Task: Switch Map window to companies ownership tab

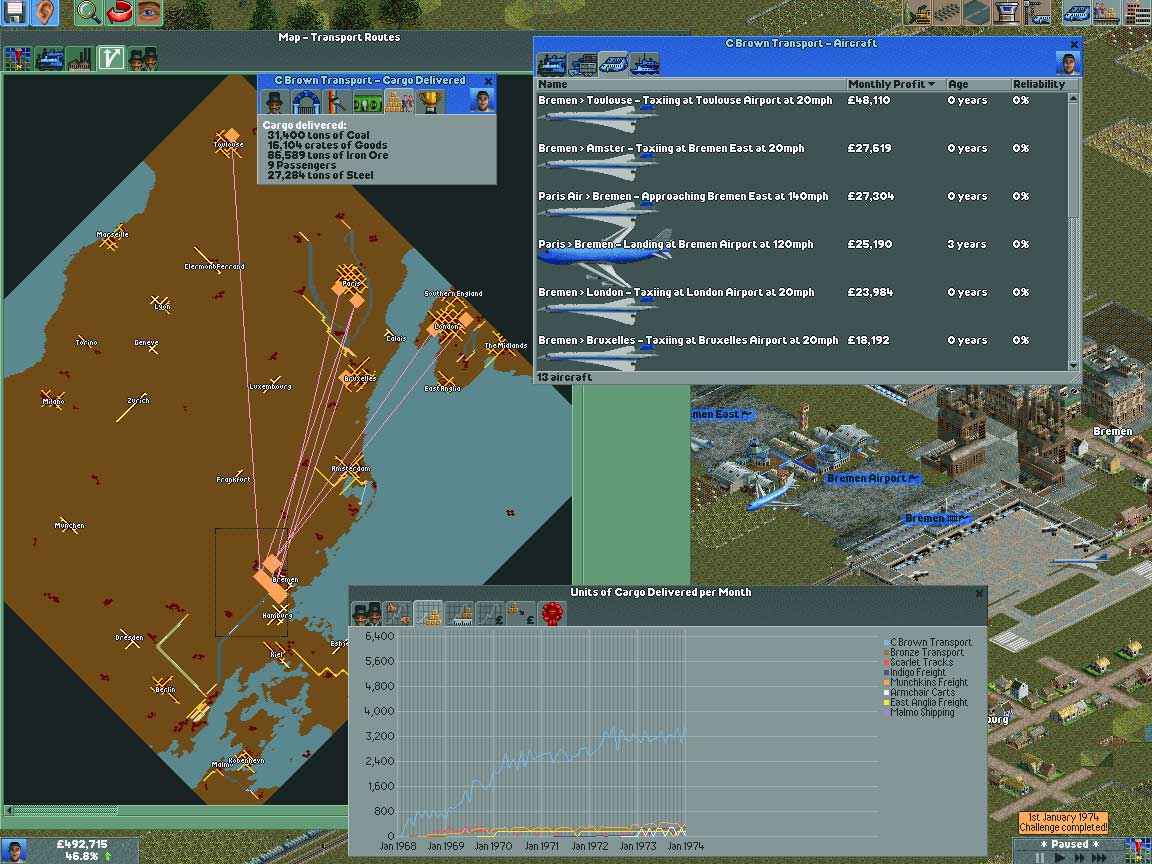Action: pos(143,59)
